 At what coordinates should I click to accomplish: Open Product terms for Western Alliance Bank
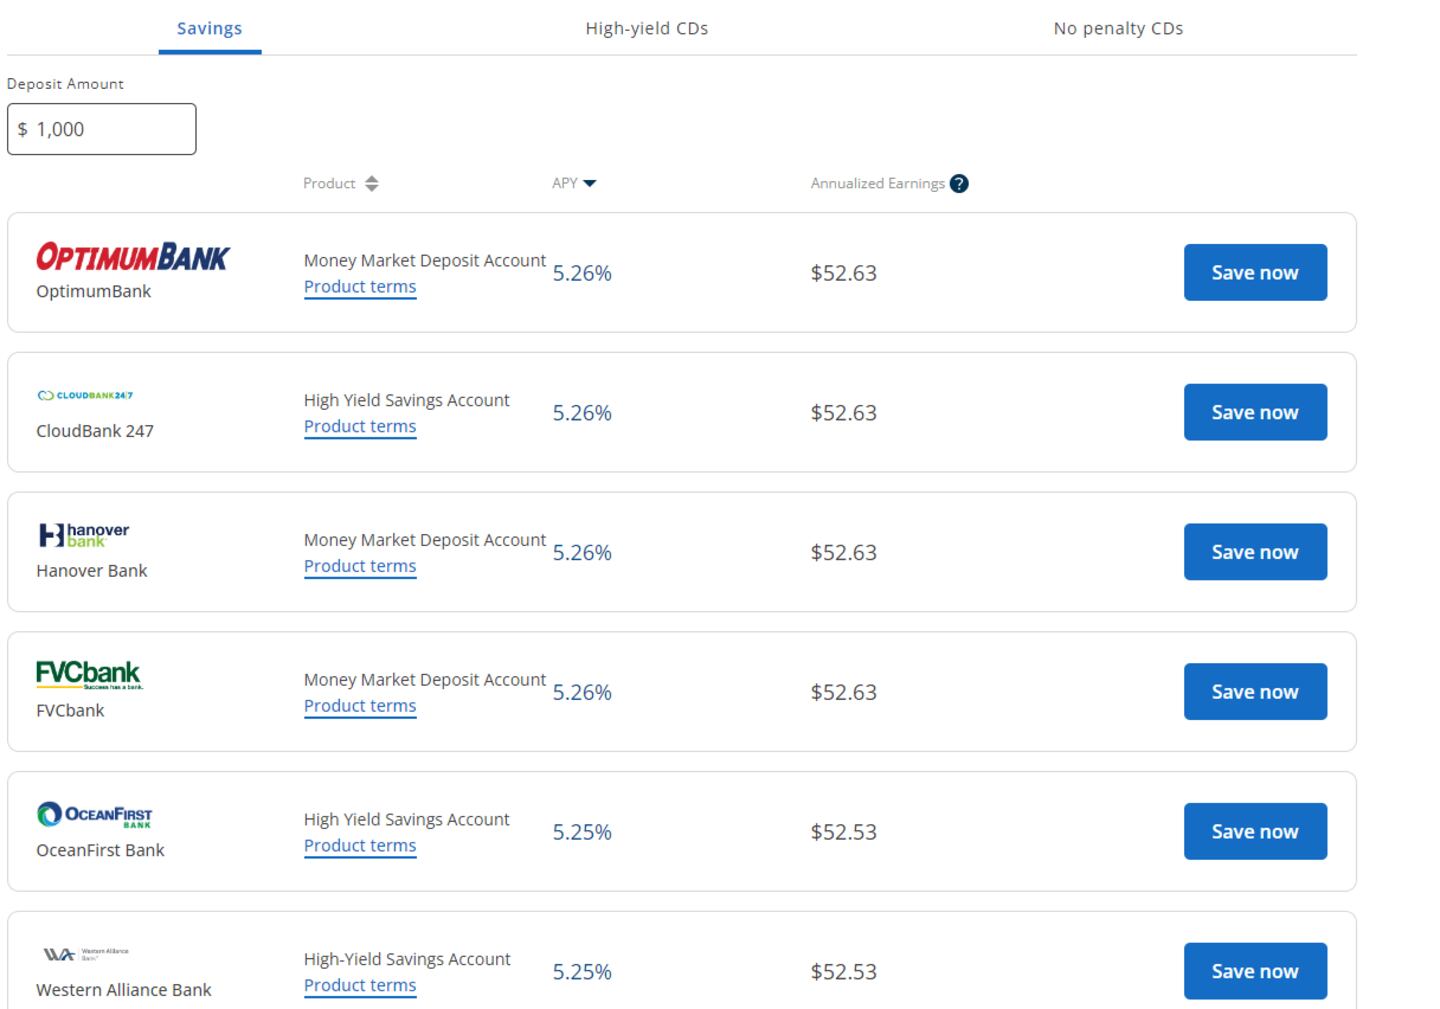point(360,985)
